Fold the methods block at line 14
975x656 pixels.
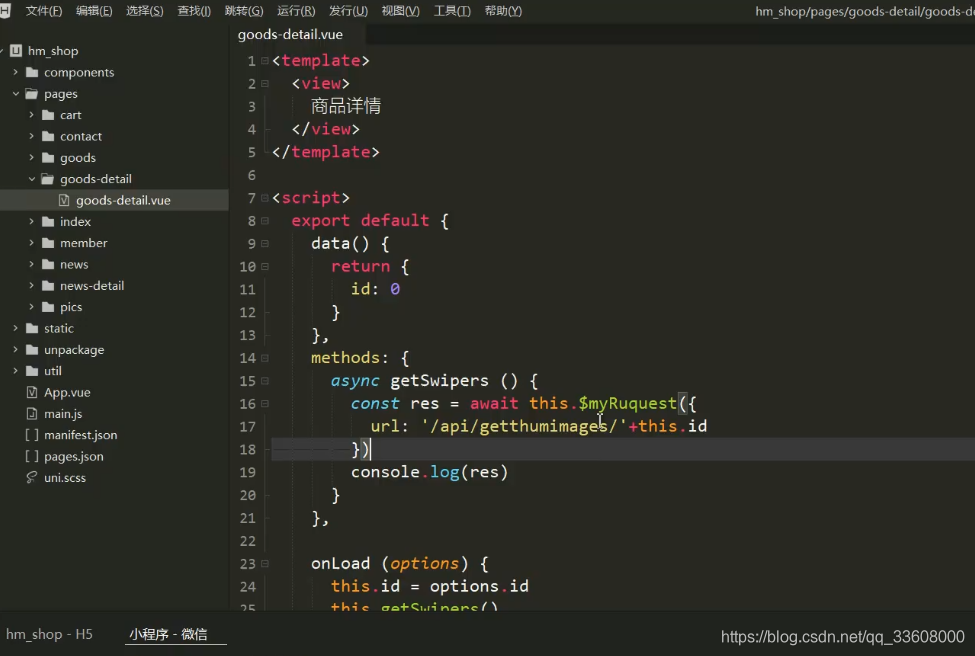tap(265, 358)
